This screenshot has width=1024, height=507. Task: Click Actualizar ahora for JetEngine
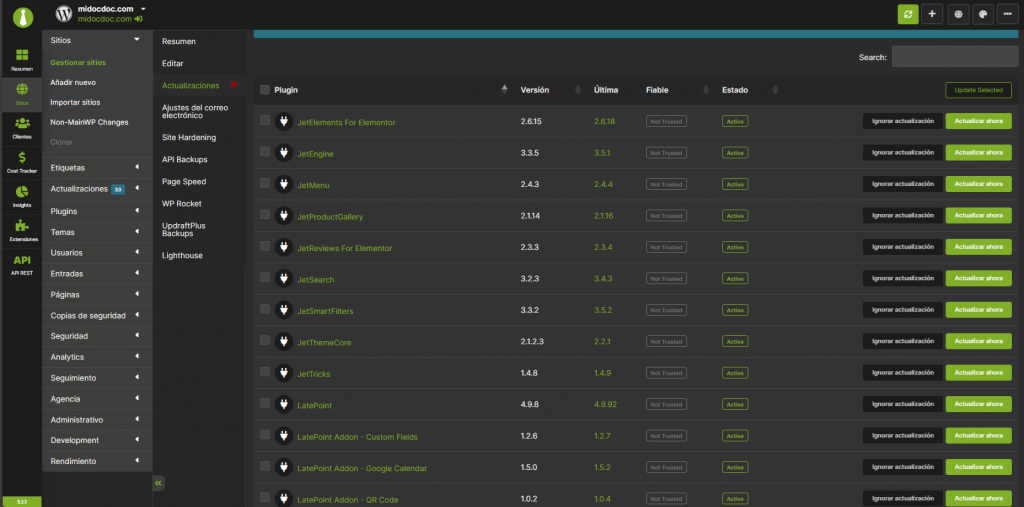tap(978, 152)
